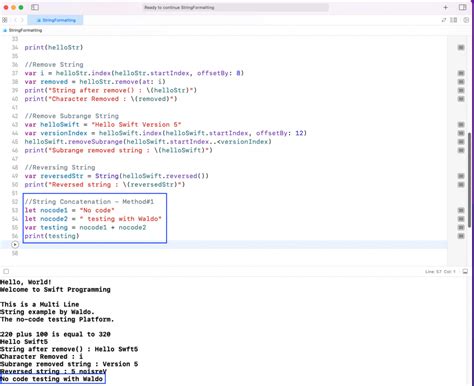Toggle the navigator sidebar icon

[x=35, y=7]
